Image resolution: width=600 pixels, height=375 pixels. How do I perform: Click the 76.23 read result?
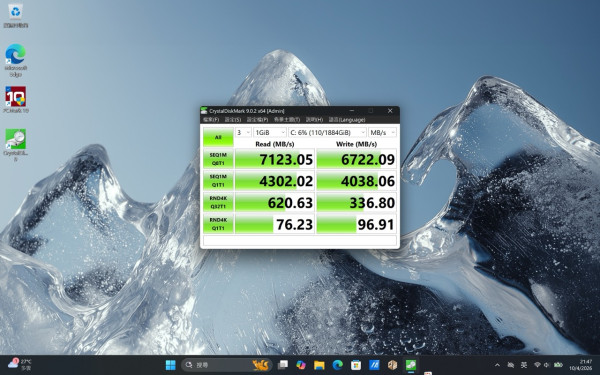click(x=275, y=224)
